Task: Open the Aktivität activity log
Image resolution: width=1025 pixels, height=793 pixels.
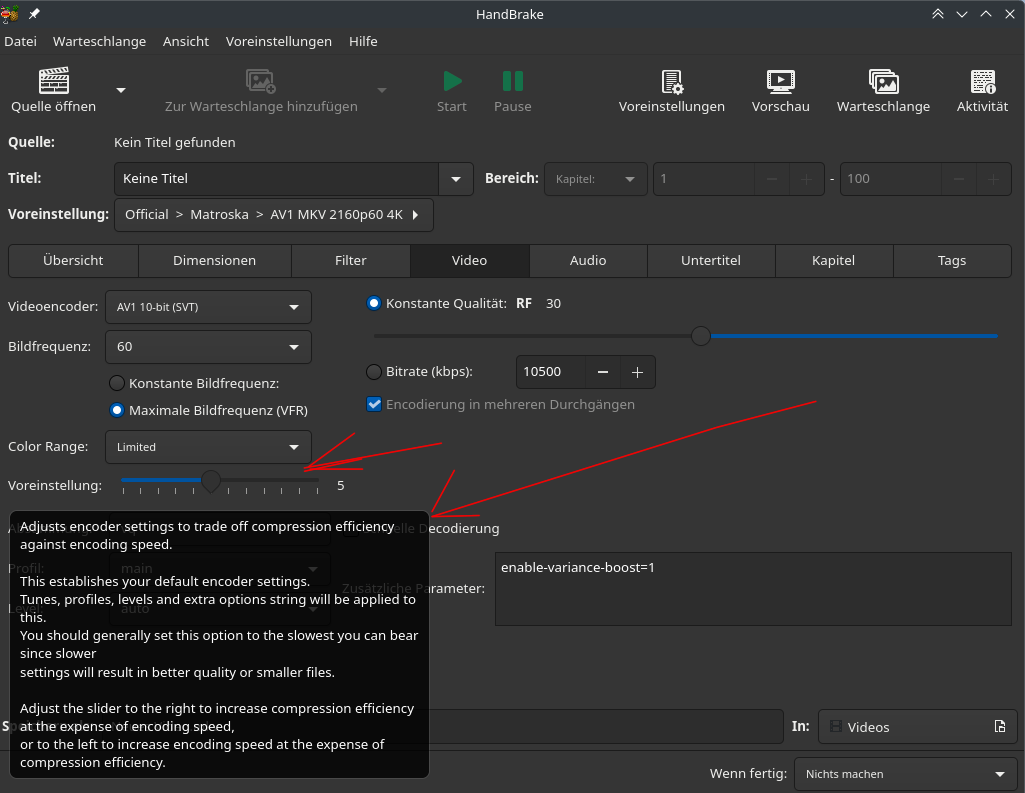Action: click(982, 90)
